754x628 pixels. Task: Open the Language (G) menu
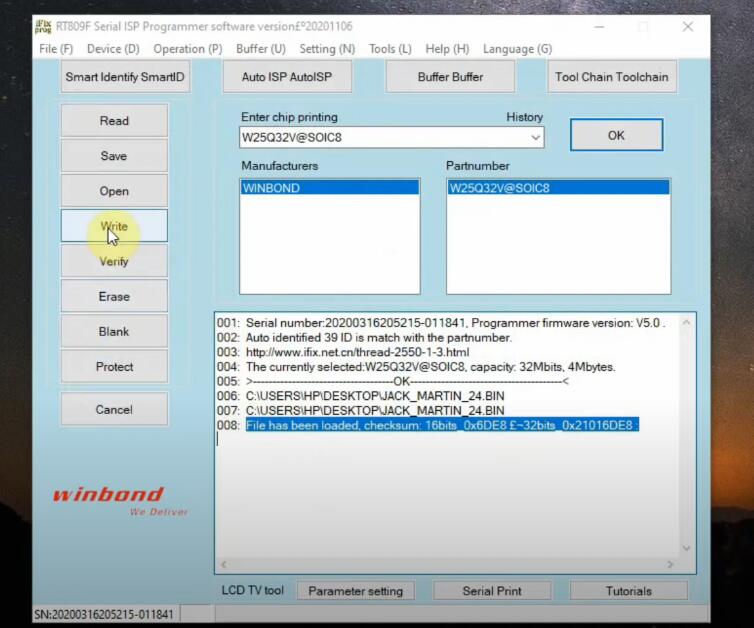(517, 49)
